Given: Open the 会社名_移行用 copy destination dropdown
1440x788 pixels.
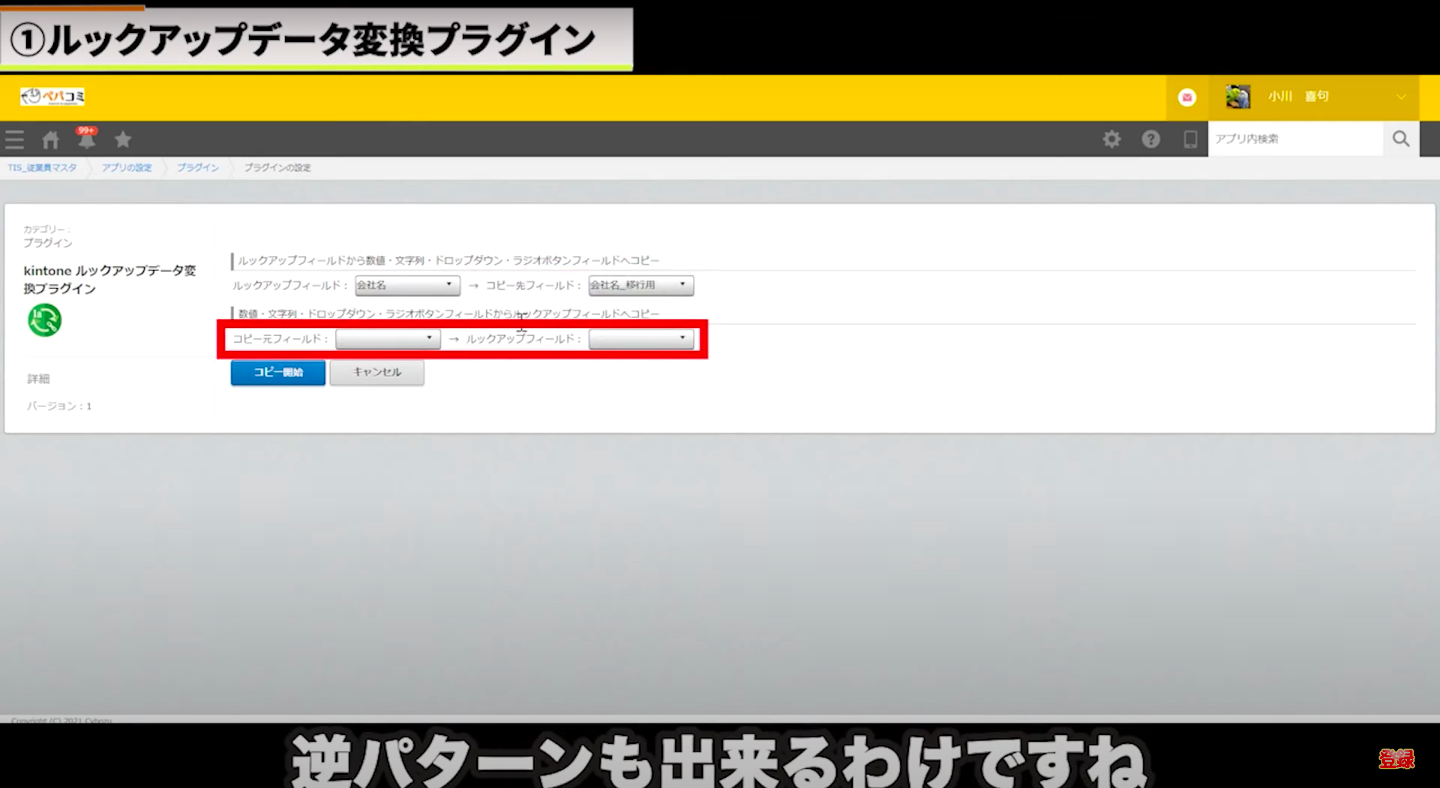Looking at the screenshot, I should tap(641, 286).
